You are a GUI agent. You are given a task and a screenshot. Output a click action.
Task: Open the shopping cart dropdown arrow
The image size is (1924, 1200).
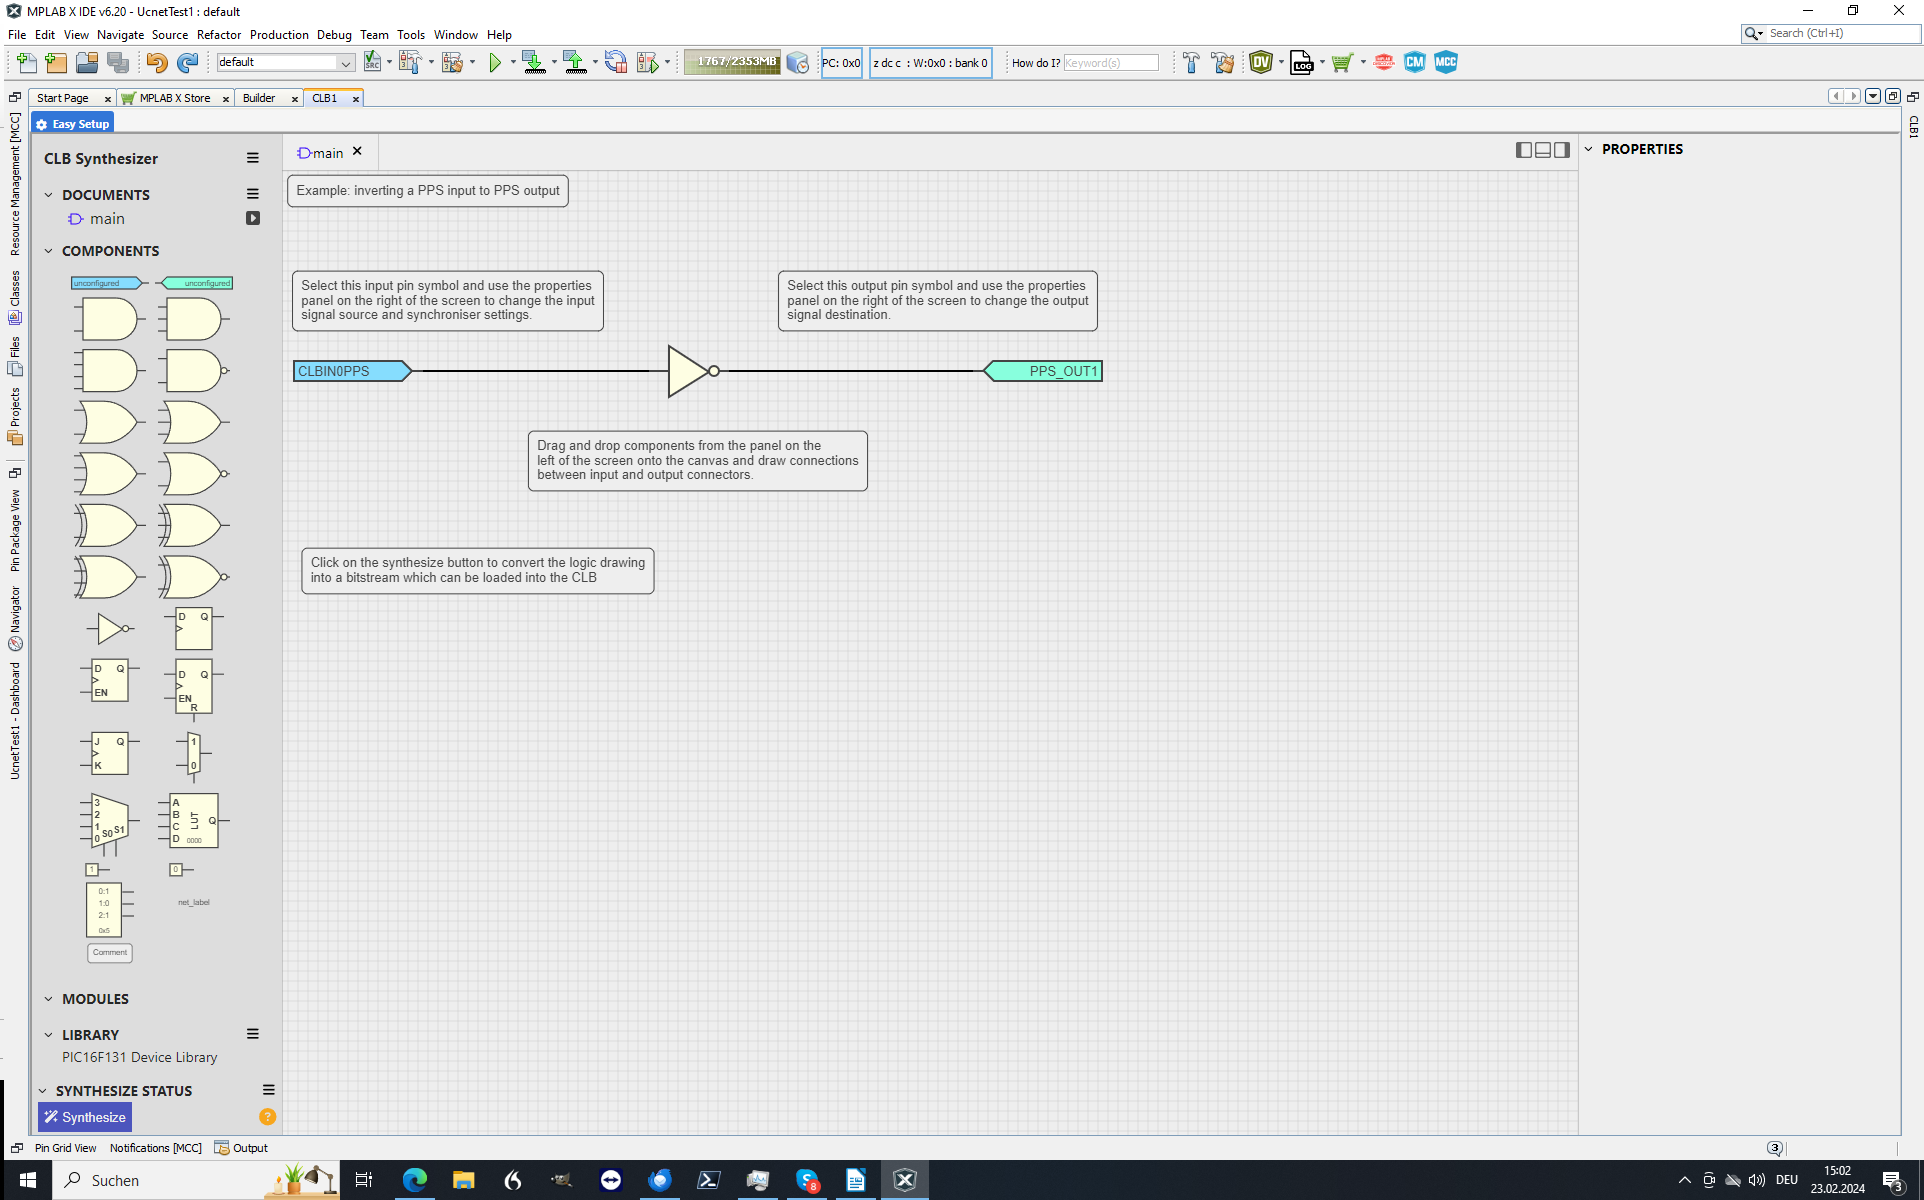(1363, 63)
